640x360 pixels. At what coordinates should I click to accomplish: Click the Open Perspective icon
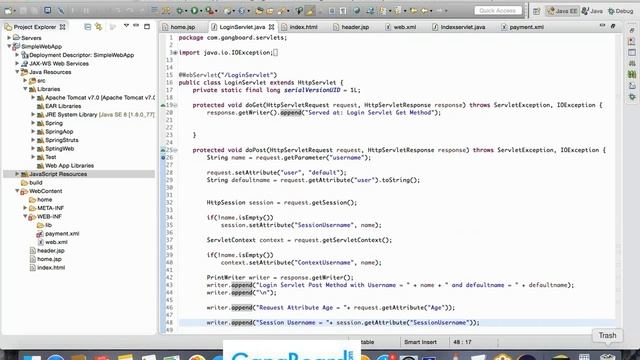pos(536,11)
